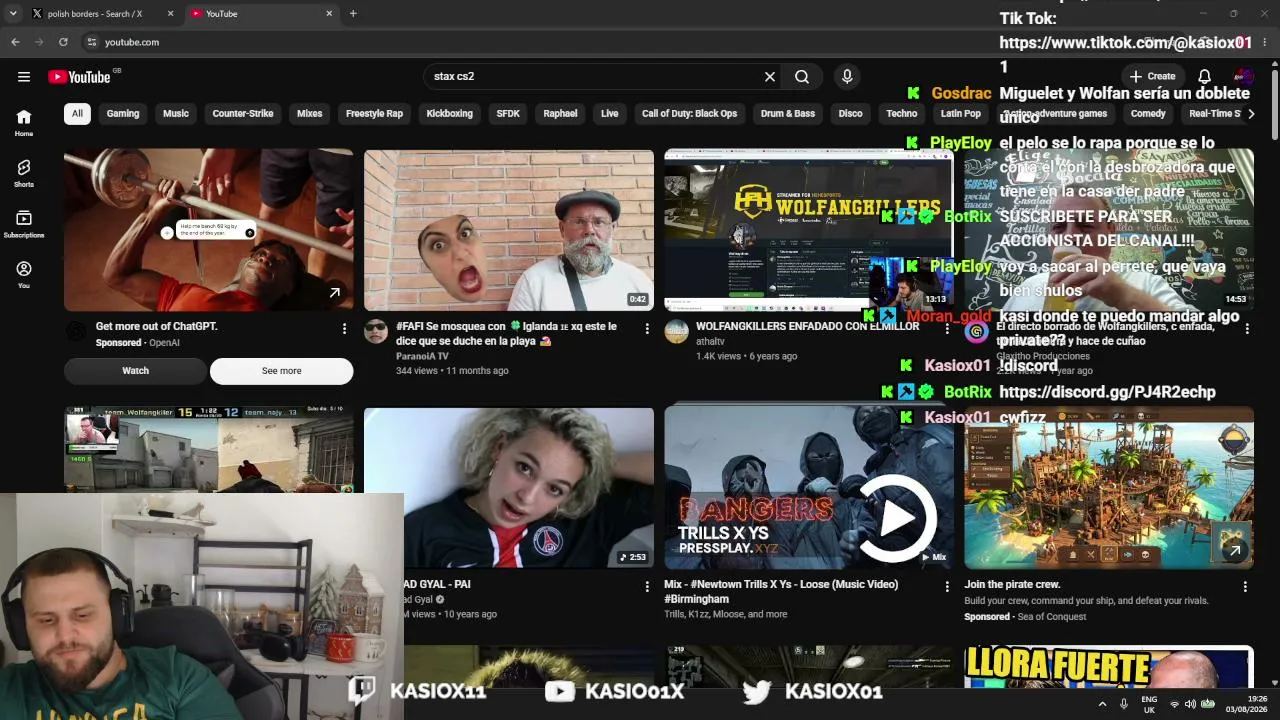Check battery status in taskbar

tap(1207, 704)
